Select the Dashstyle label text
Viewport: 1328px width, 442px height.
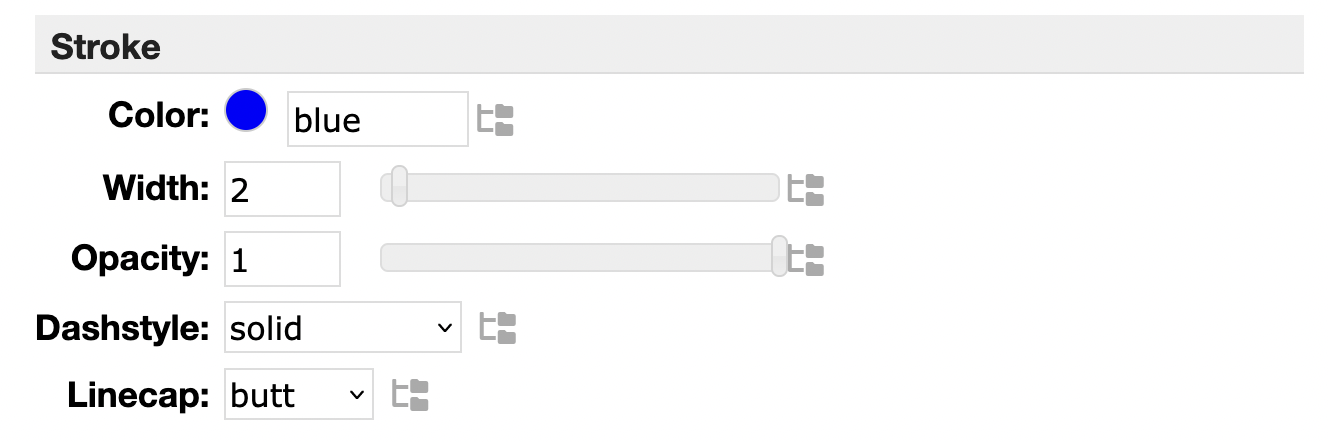123,327
